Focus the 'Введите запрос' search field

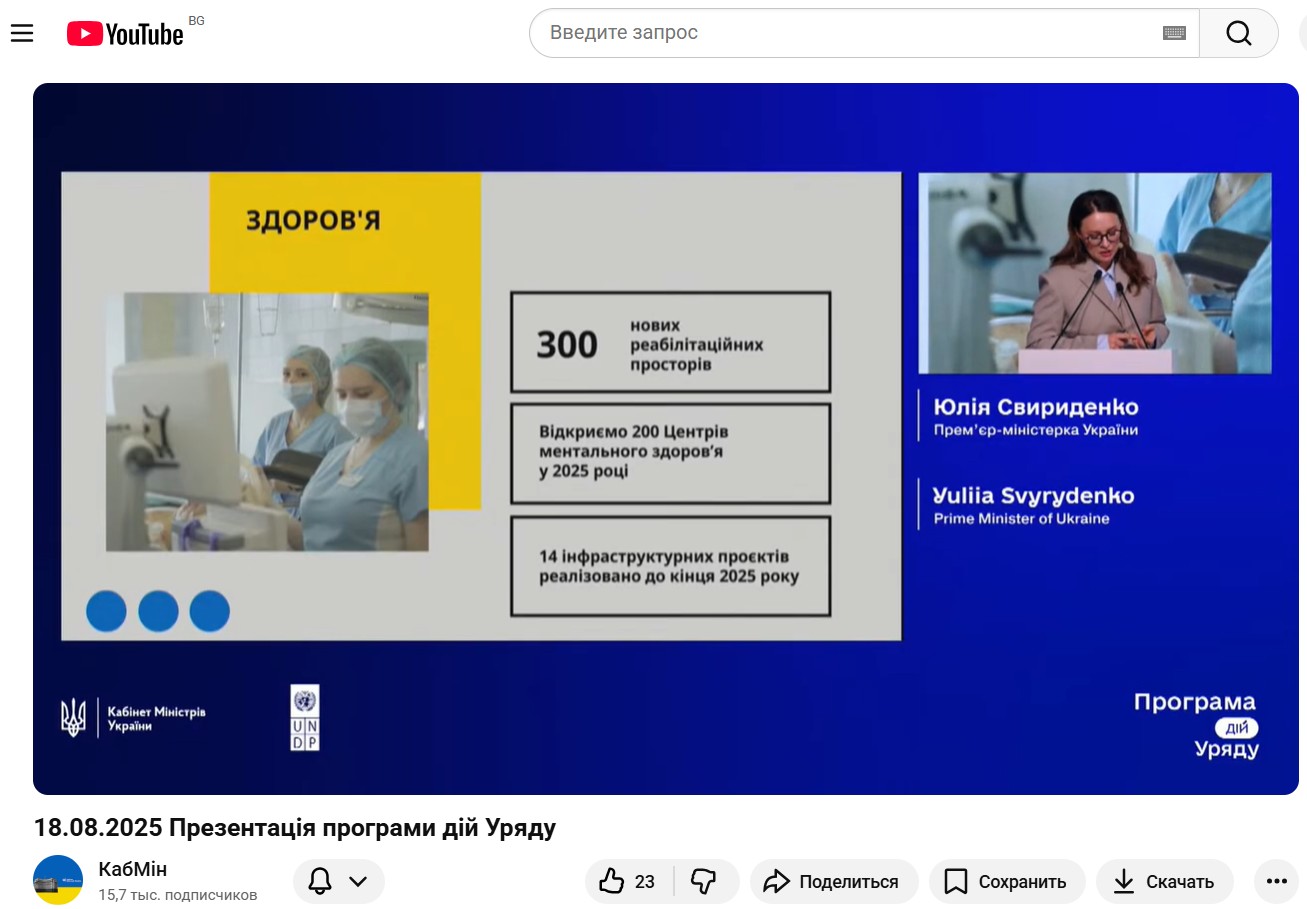[850, 33]
